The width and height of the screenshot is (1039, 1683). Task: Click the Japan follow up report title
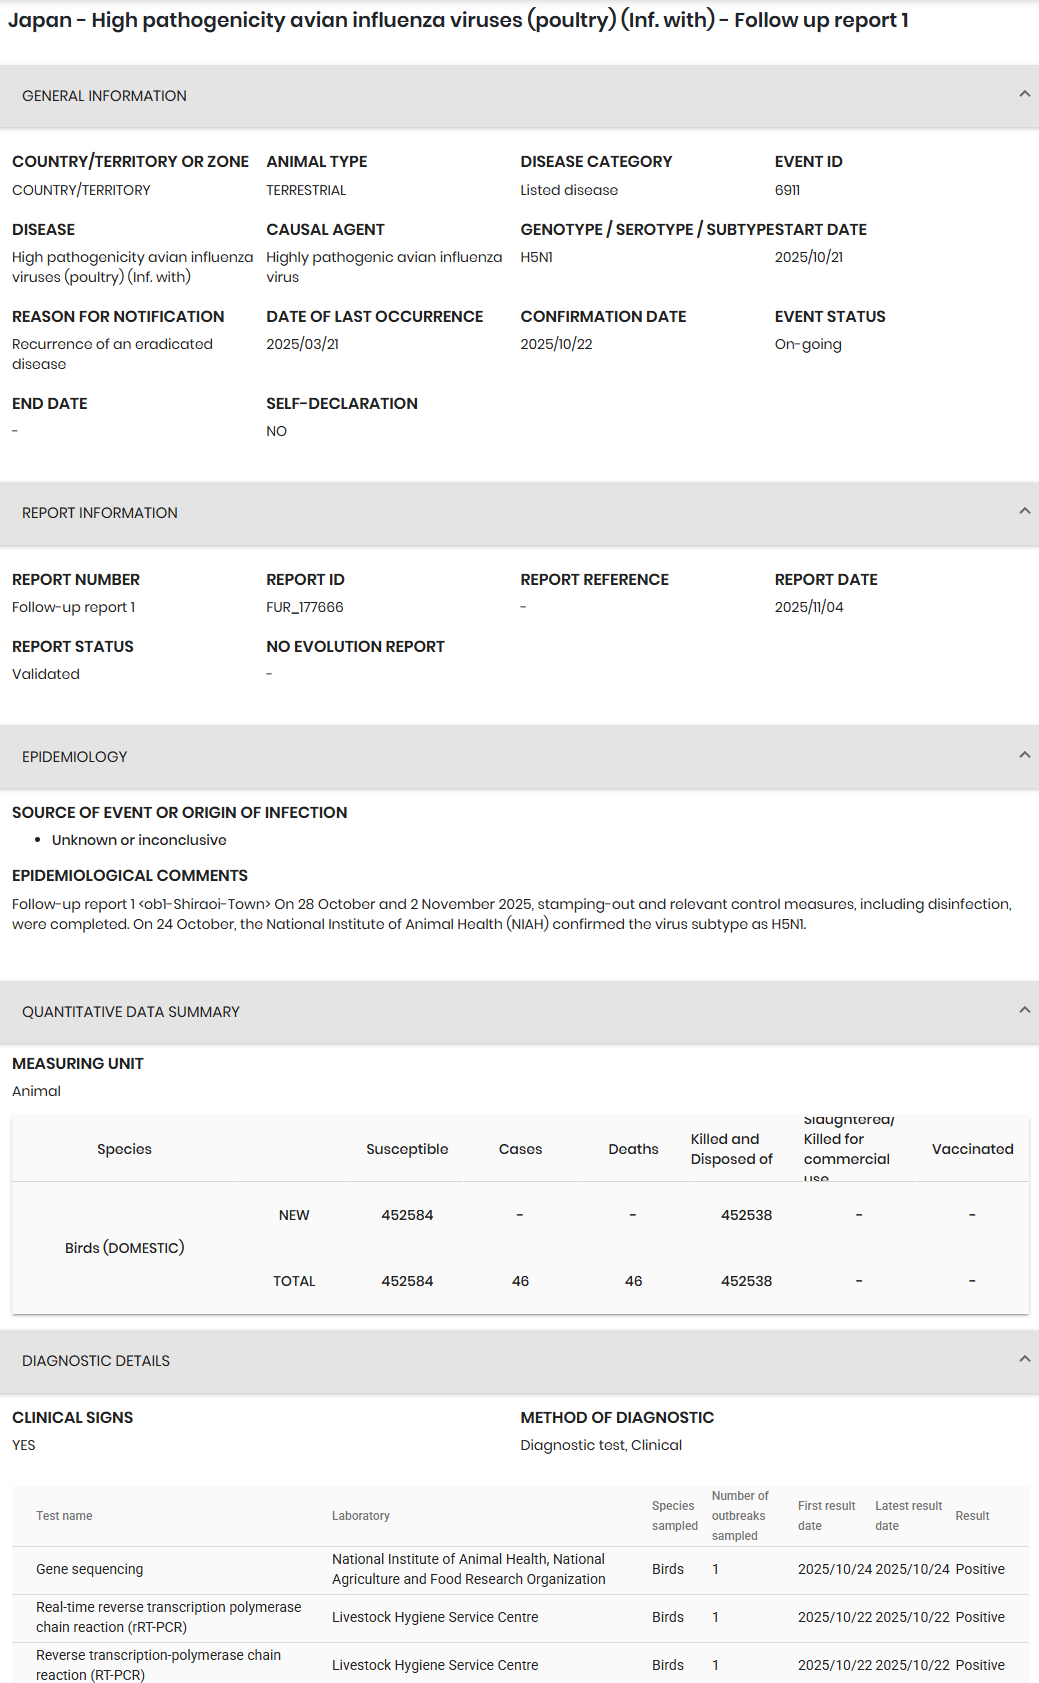coord(458,20)
